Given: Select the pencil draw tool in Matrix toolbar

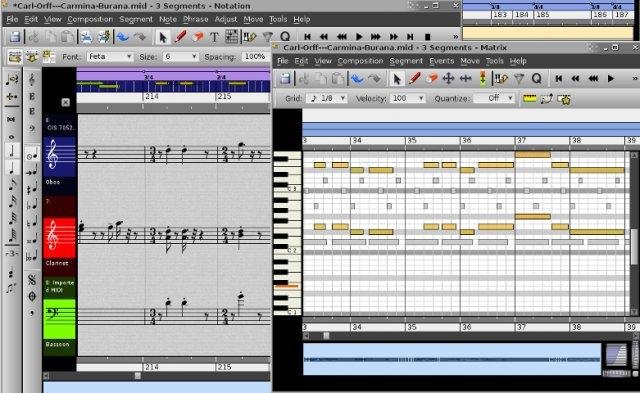Looking at the screenshot, I should click(414, 78).
